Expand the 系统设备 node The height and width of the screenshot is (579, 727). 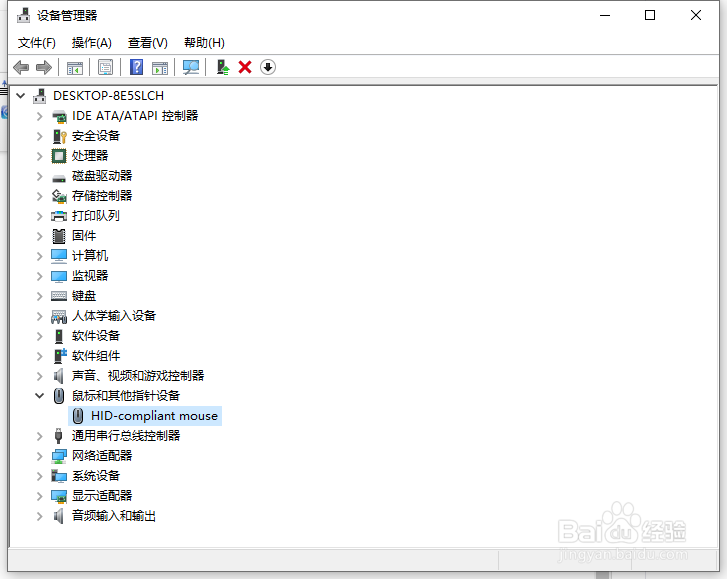pos(39,476)
